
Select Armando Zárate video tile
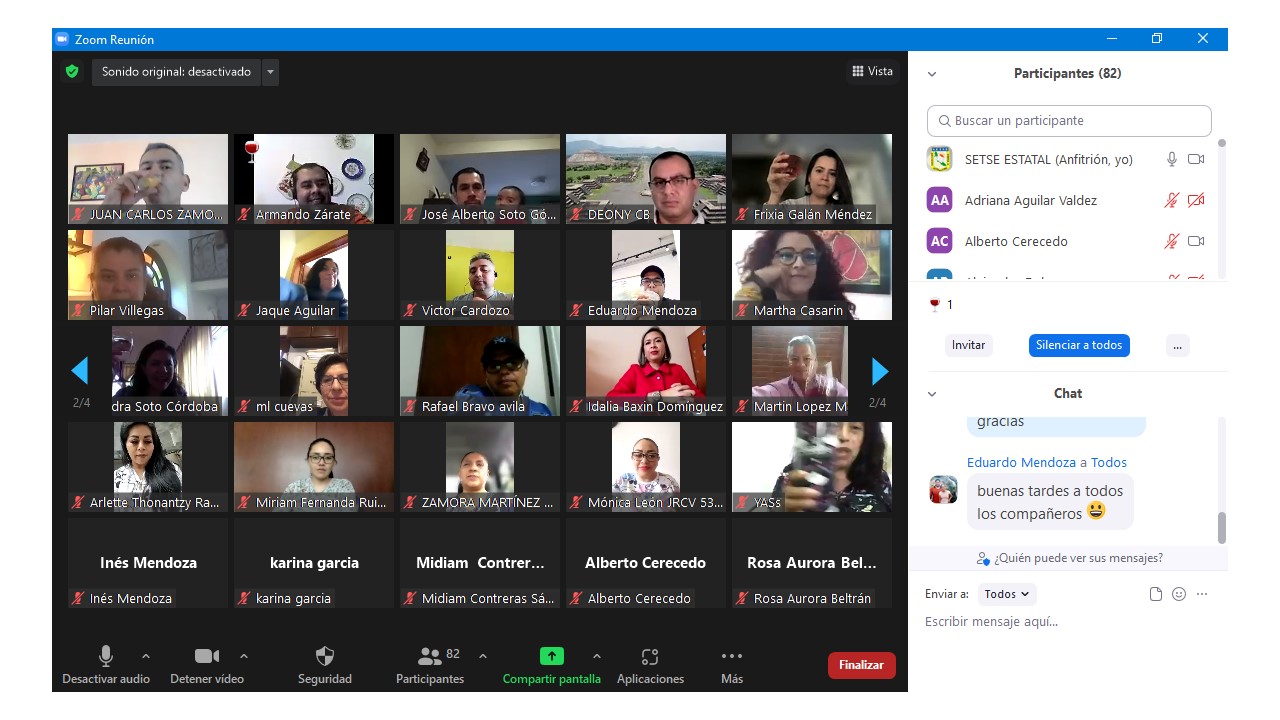(314, 179)
